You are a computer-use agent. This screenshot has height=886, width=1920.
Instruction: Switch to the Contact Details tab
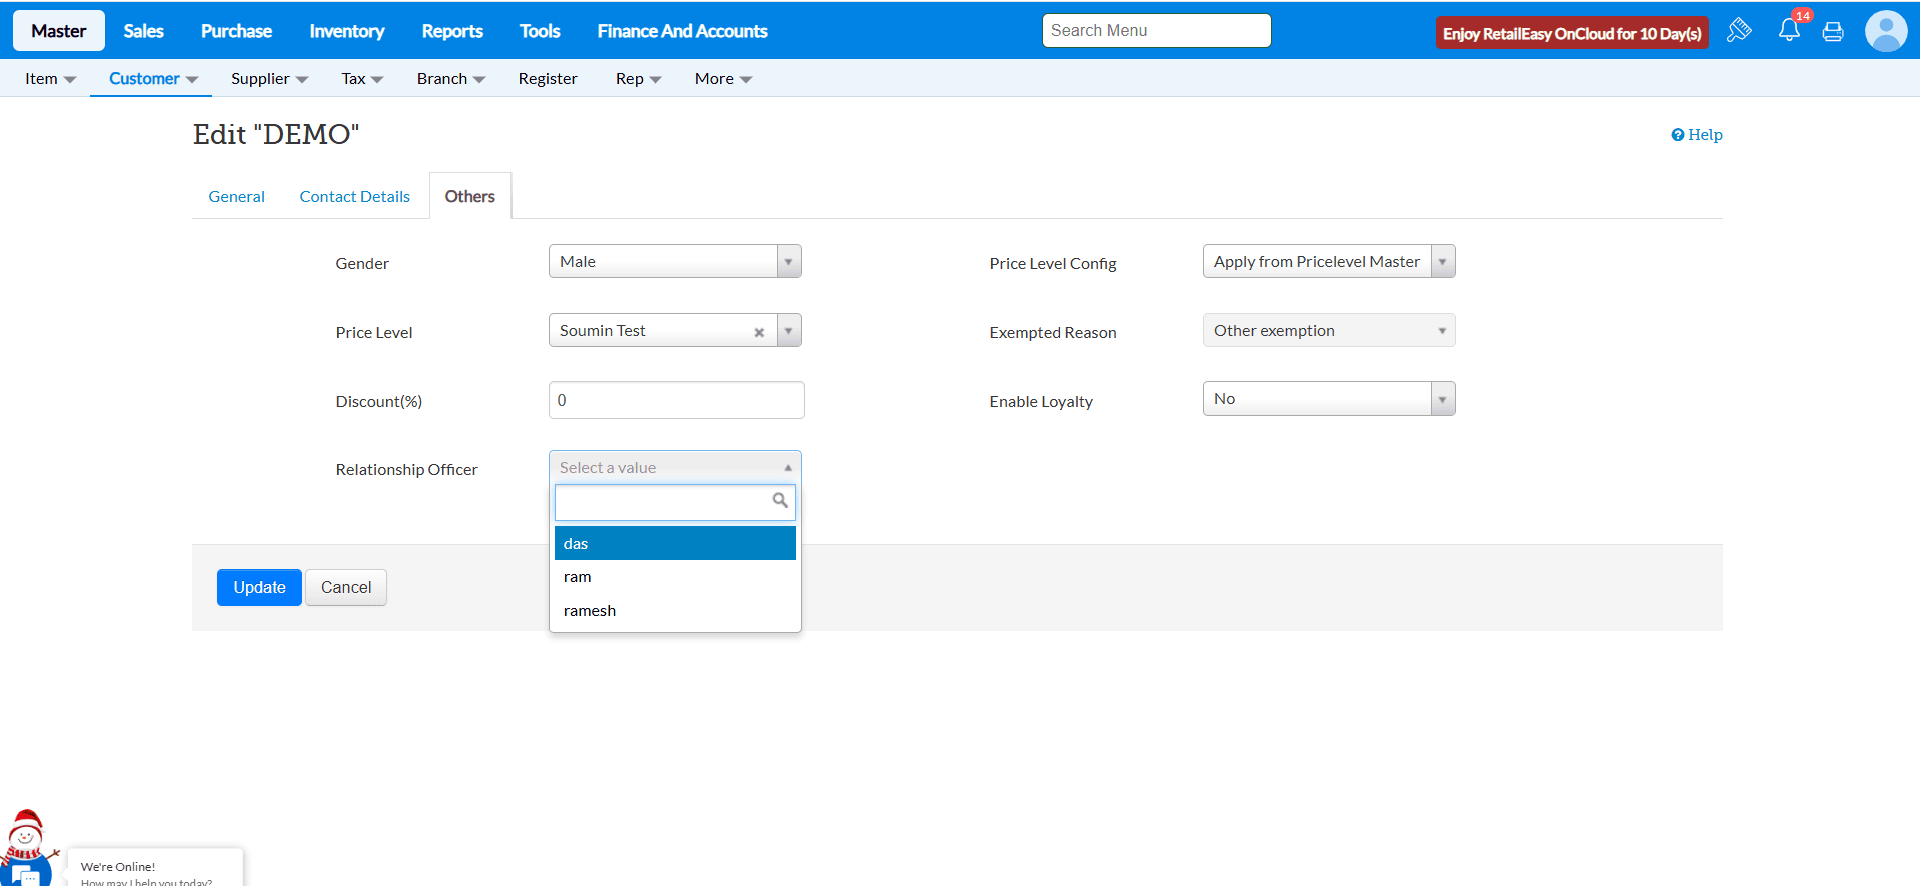tap(355, 196)
